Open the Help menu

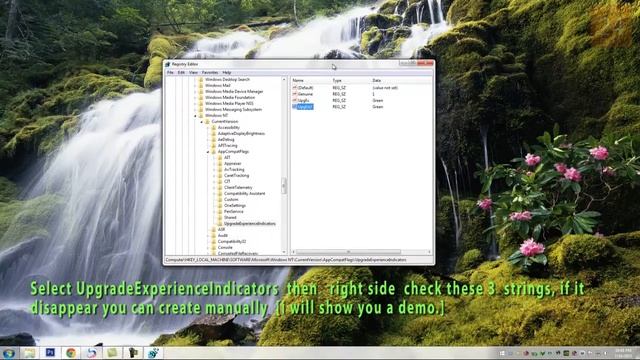(227, 72)
